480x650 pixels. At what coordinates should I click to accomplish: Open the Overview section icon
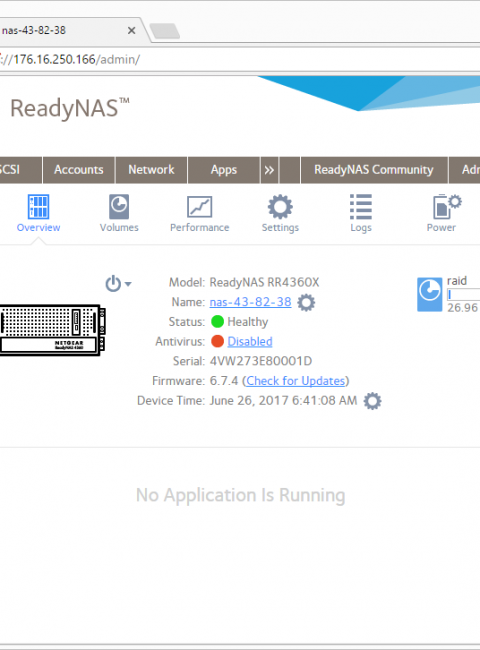(38, 206)
